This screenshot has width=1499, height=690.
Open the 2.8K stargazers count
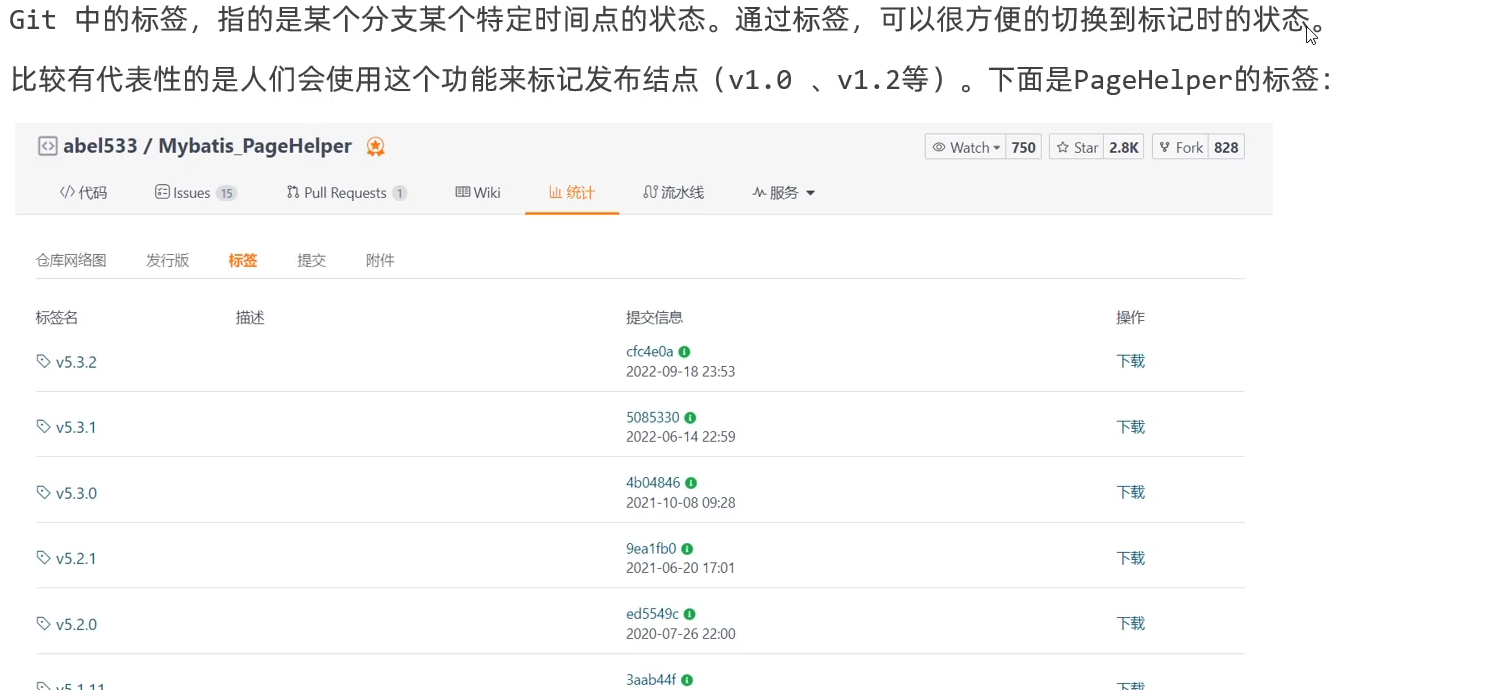(x=1123, y=147)
